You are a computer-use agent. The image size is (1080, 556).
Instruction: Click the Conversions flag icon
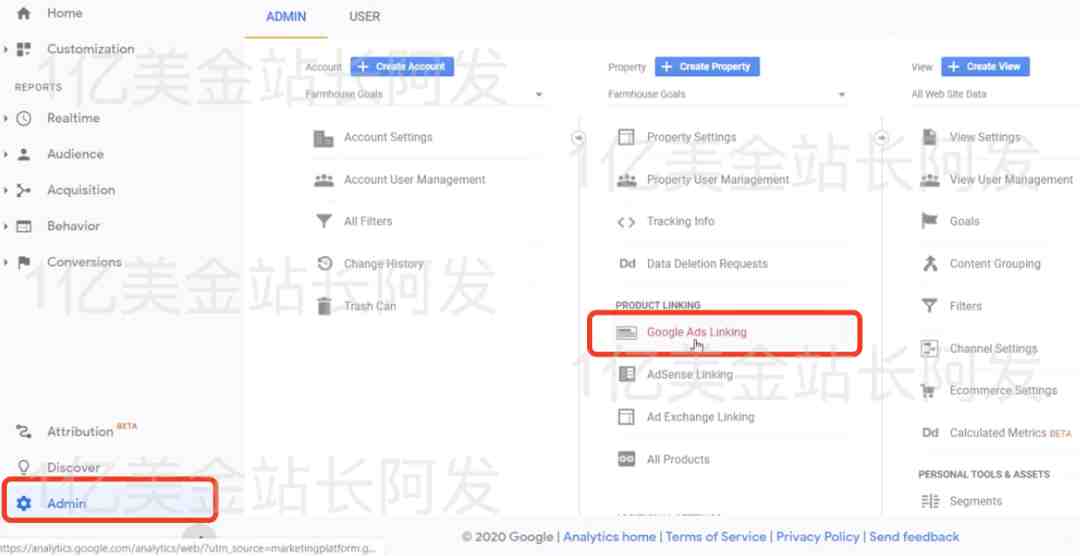23,262
